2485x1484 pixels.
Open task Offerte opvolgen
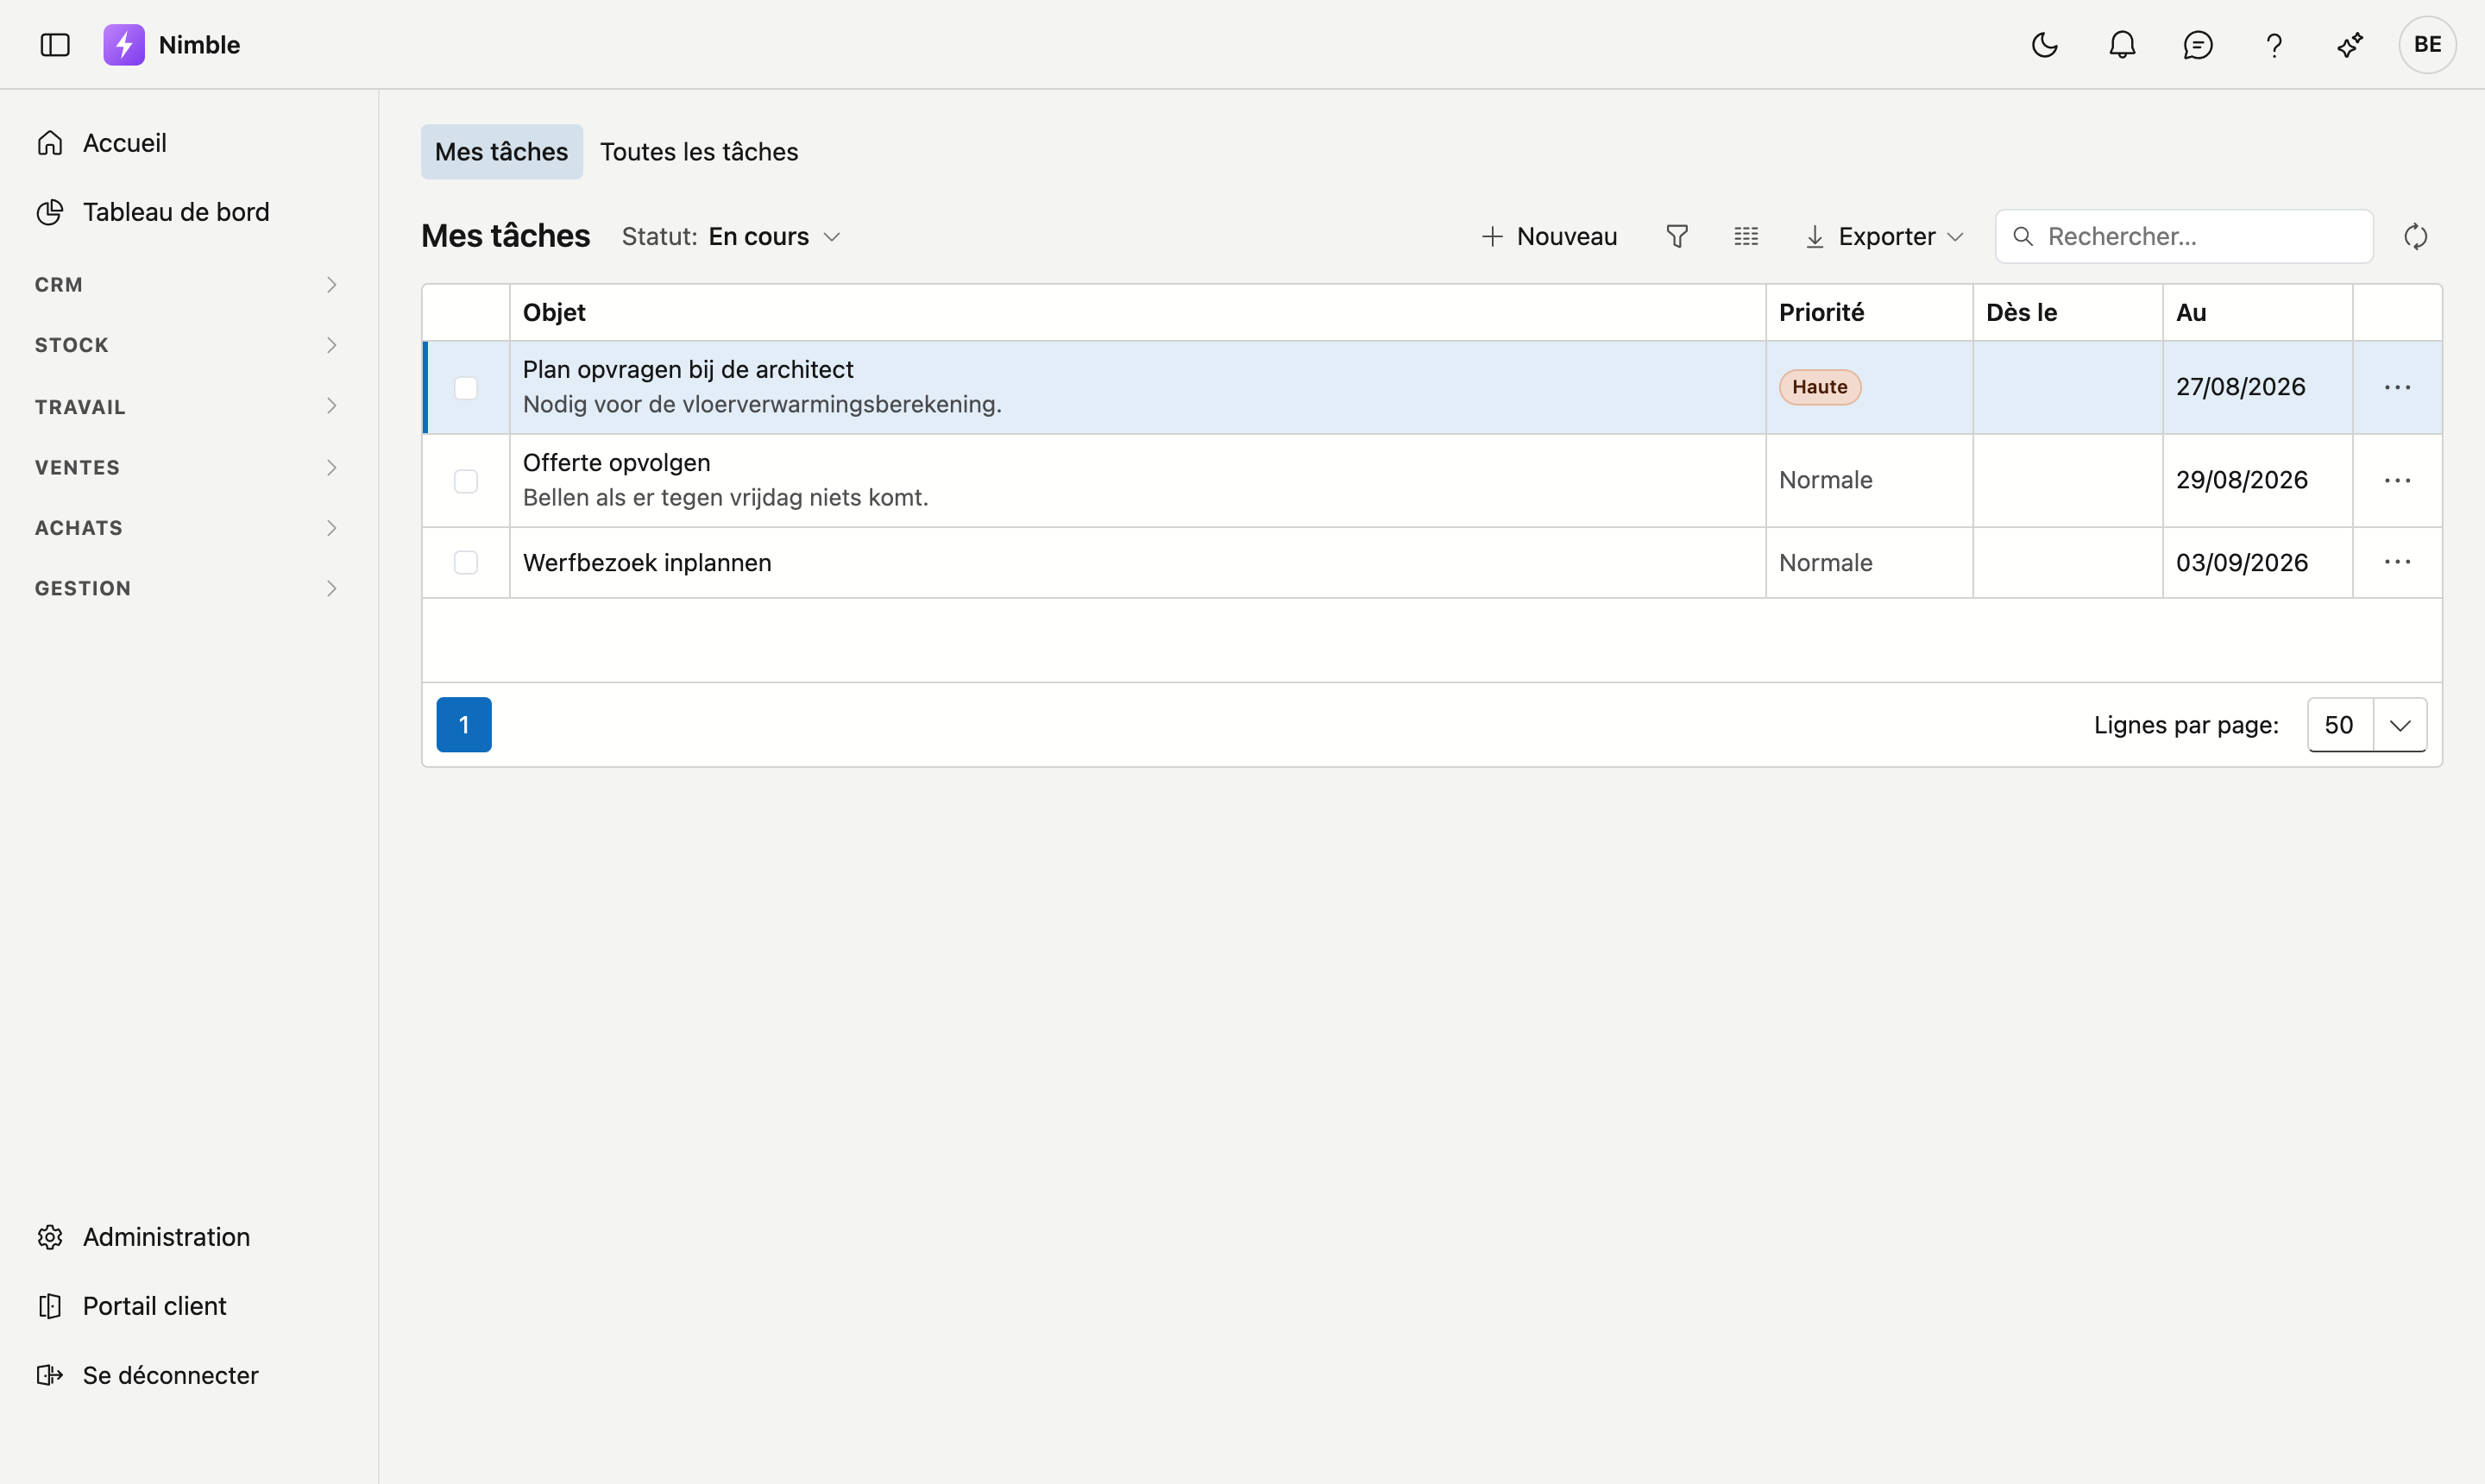pyautogui.click(x=616, y=463)
